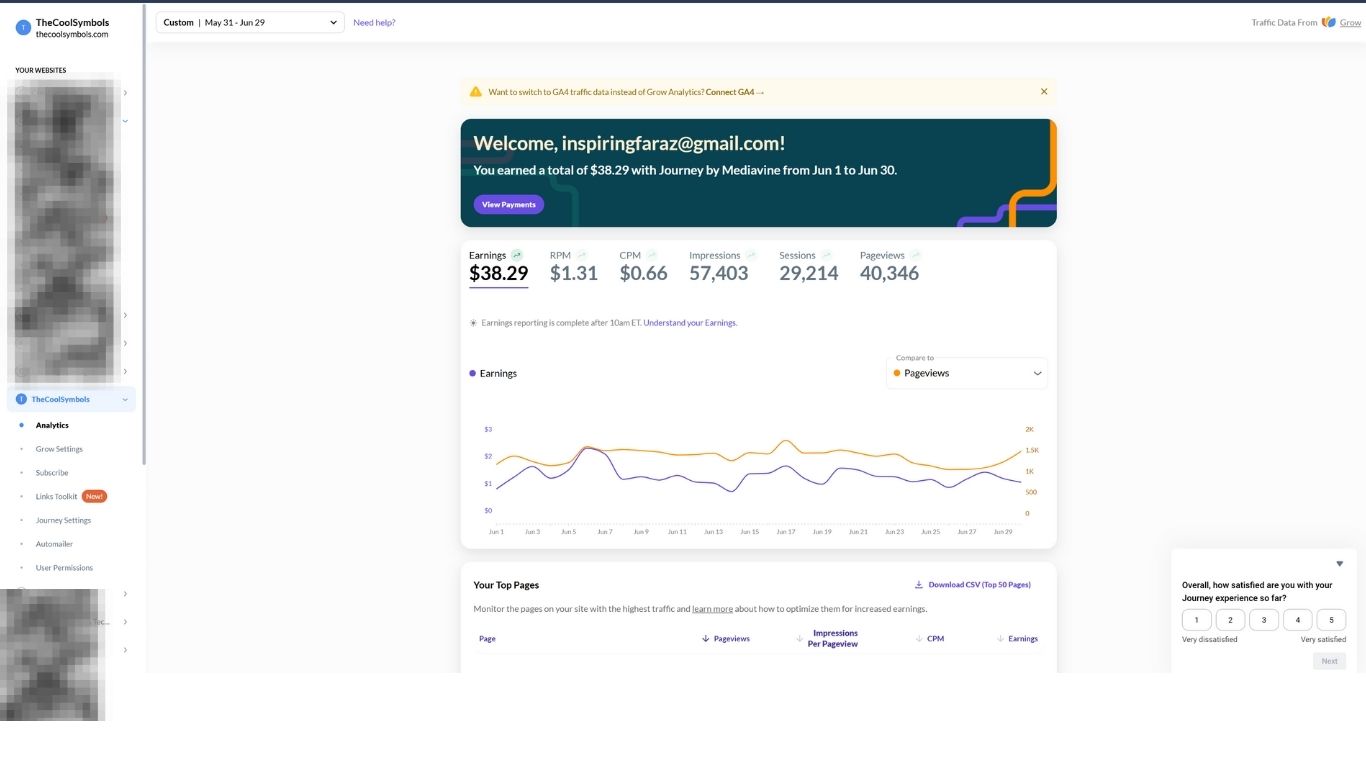Screen dimensions: 1366x768
Task: Click the orange Pageviews dot in the Compare to box
Action: (x=897, y=373)
